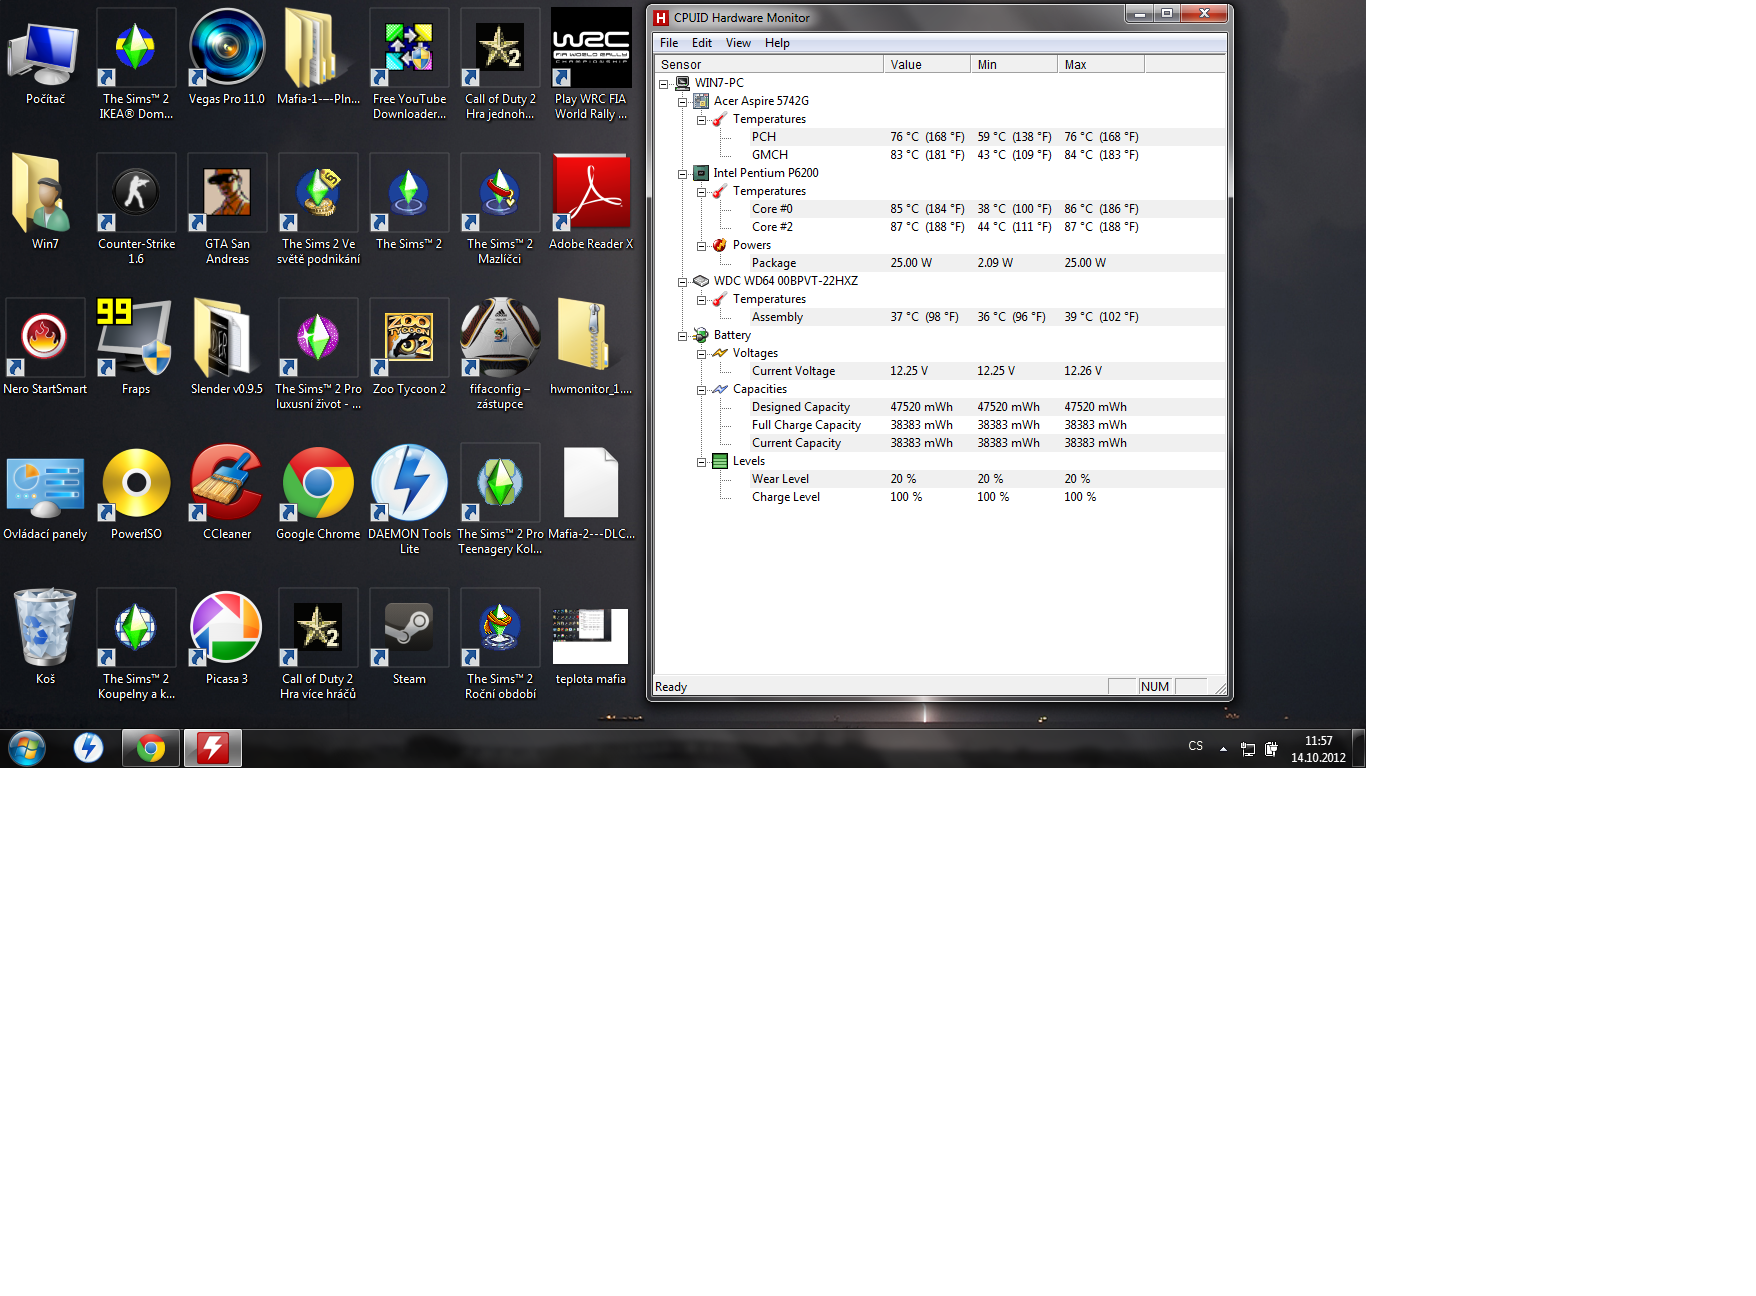Collapse the Acer Aspire 5742G node

[683, 102]
